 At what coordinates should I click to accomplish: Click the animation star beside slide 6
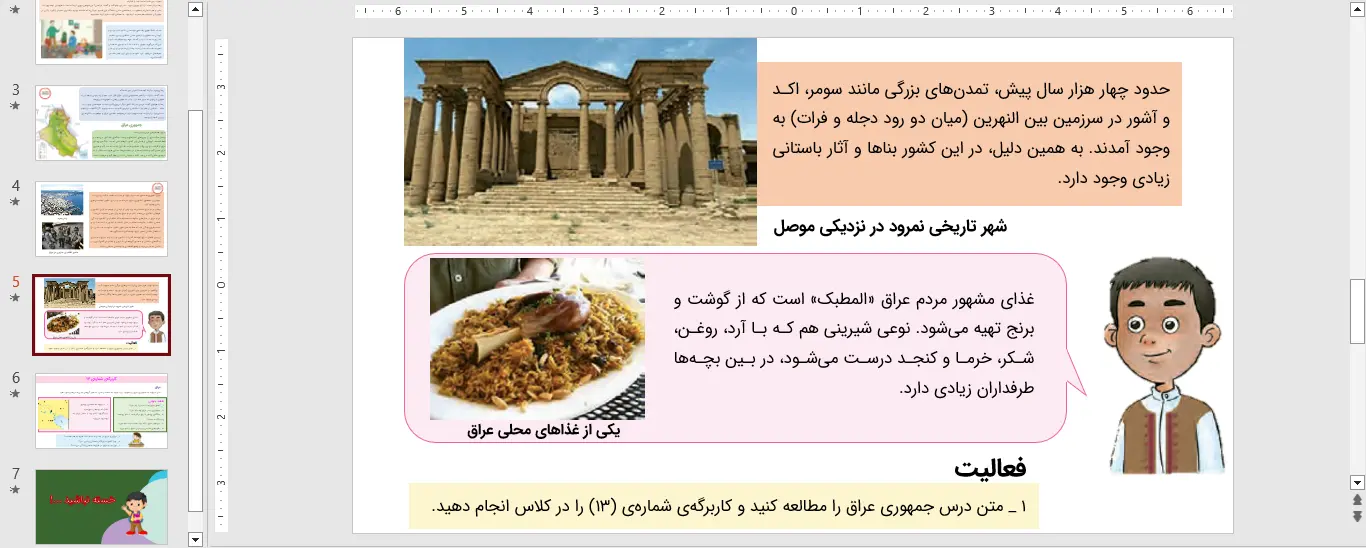click(15, 394)
